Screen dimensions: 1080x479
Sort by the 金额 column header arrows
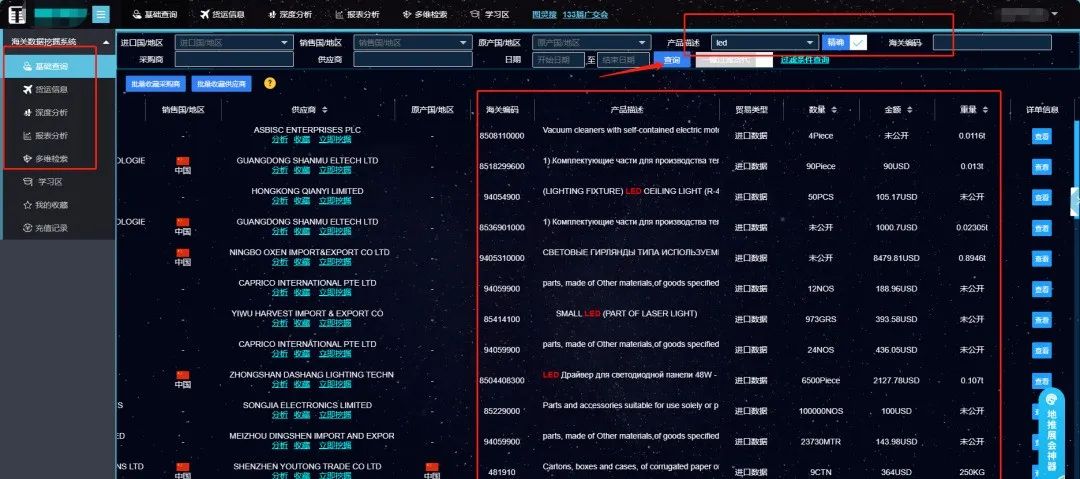[910, 110]
